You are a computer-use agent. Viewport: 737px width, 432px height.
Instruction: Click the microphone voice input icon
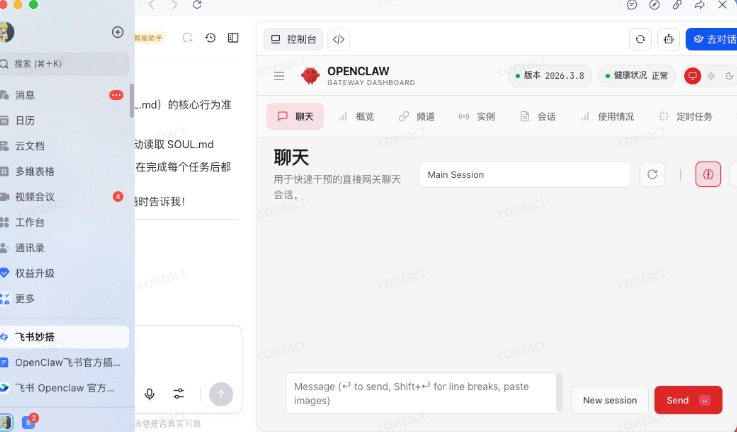click(149, 394)
